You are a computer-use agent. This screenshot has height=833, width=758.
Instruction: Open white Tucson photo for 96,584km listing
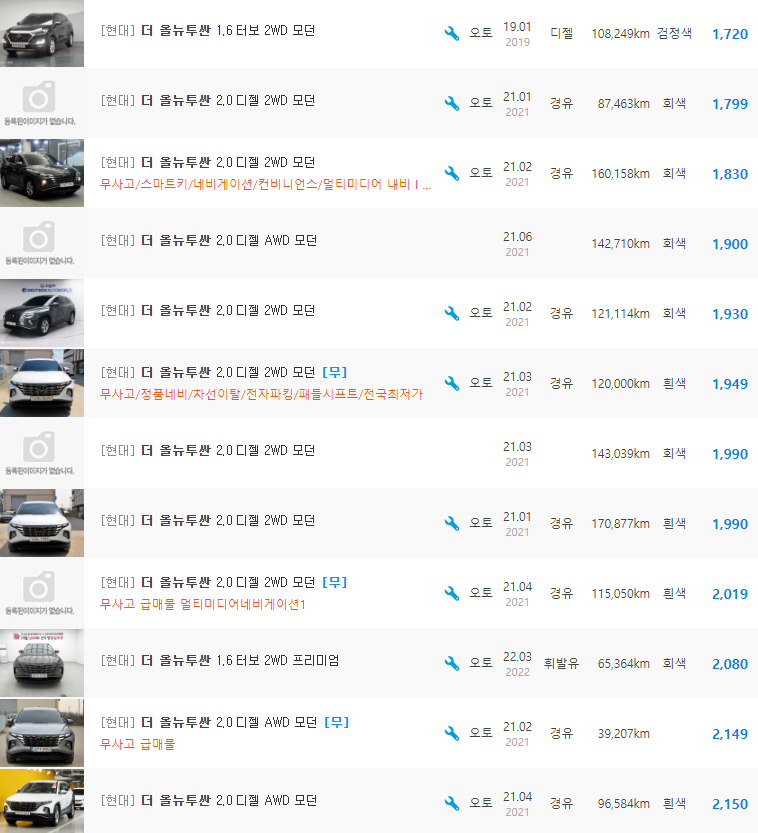pyautogui.click(x=42, y=801)
